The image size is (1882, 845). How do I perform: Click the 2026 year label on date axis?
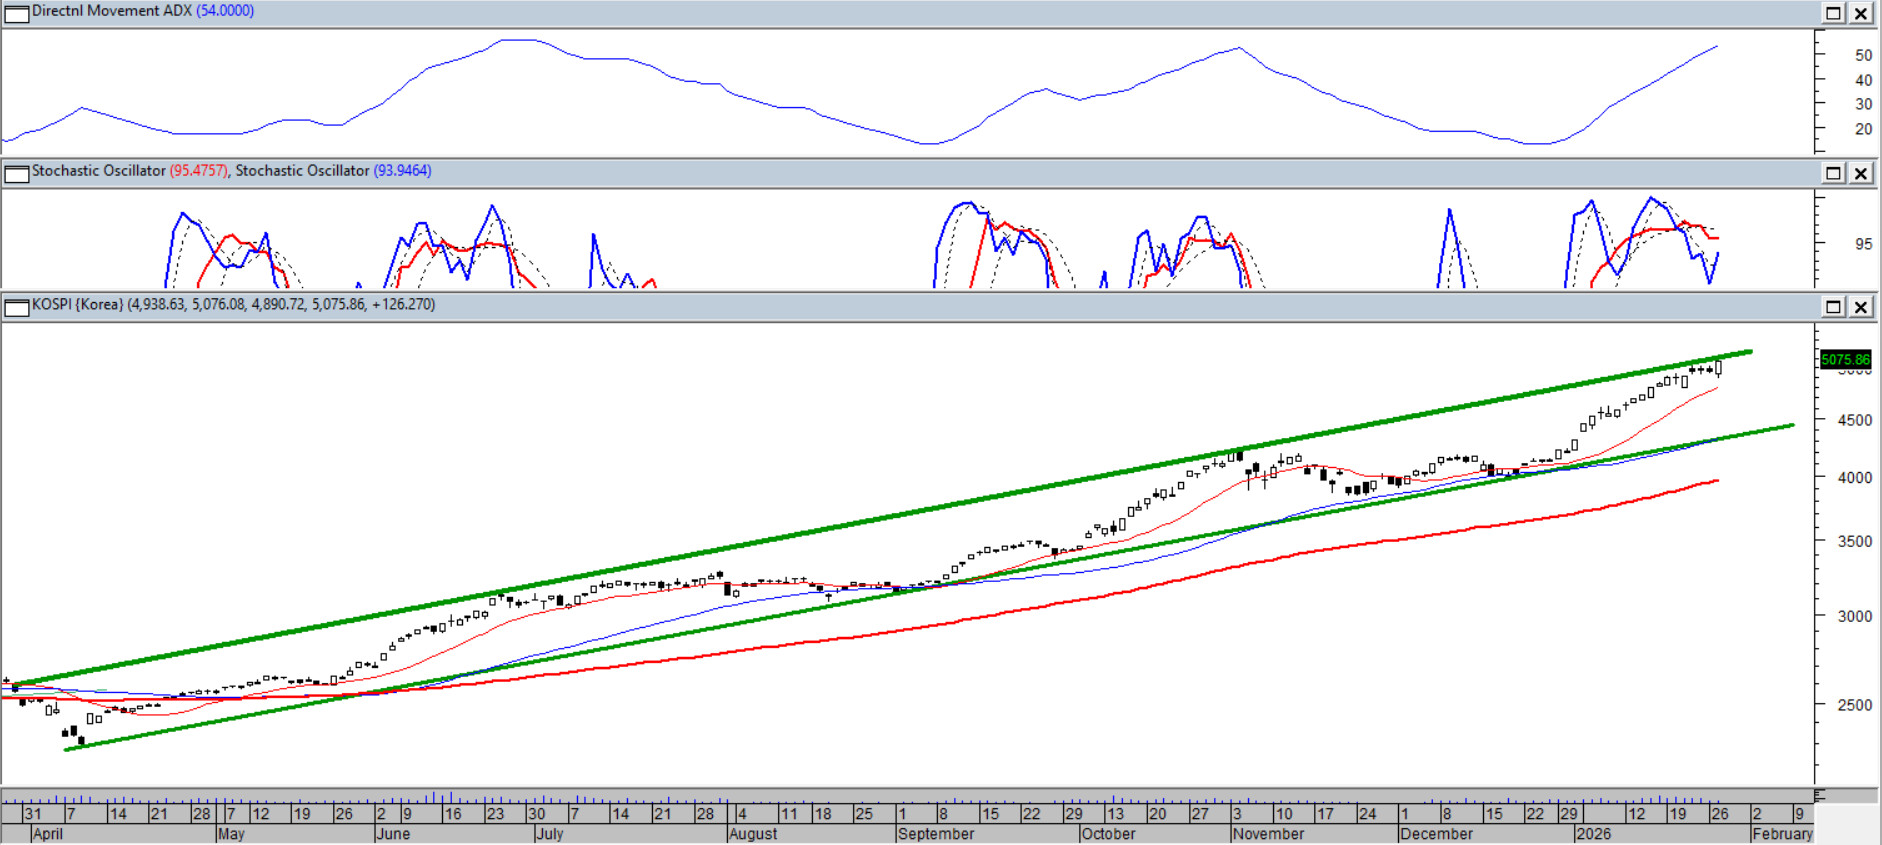[1593, 834]
